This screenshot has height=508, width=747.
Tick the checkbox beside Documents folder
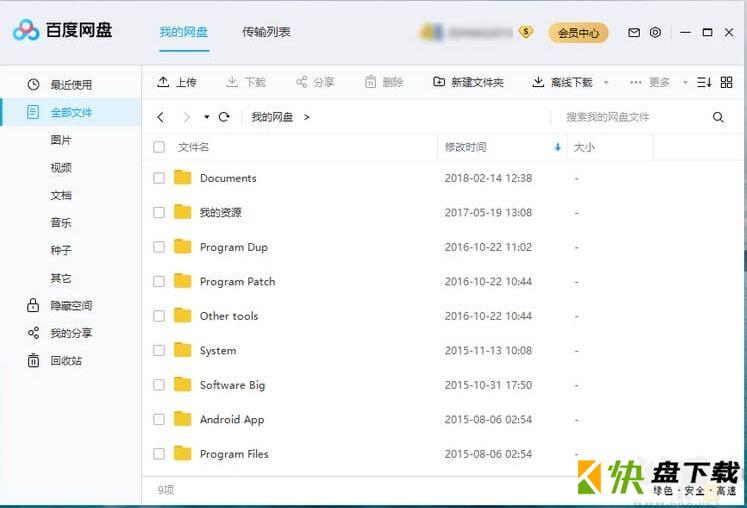pos(159,178)
